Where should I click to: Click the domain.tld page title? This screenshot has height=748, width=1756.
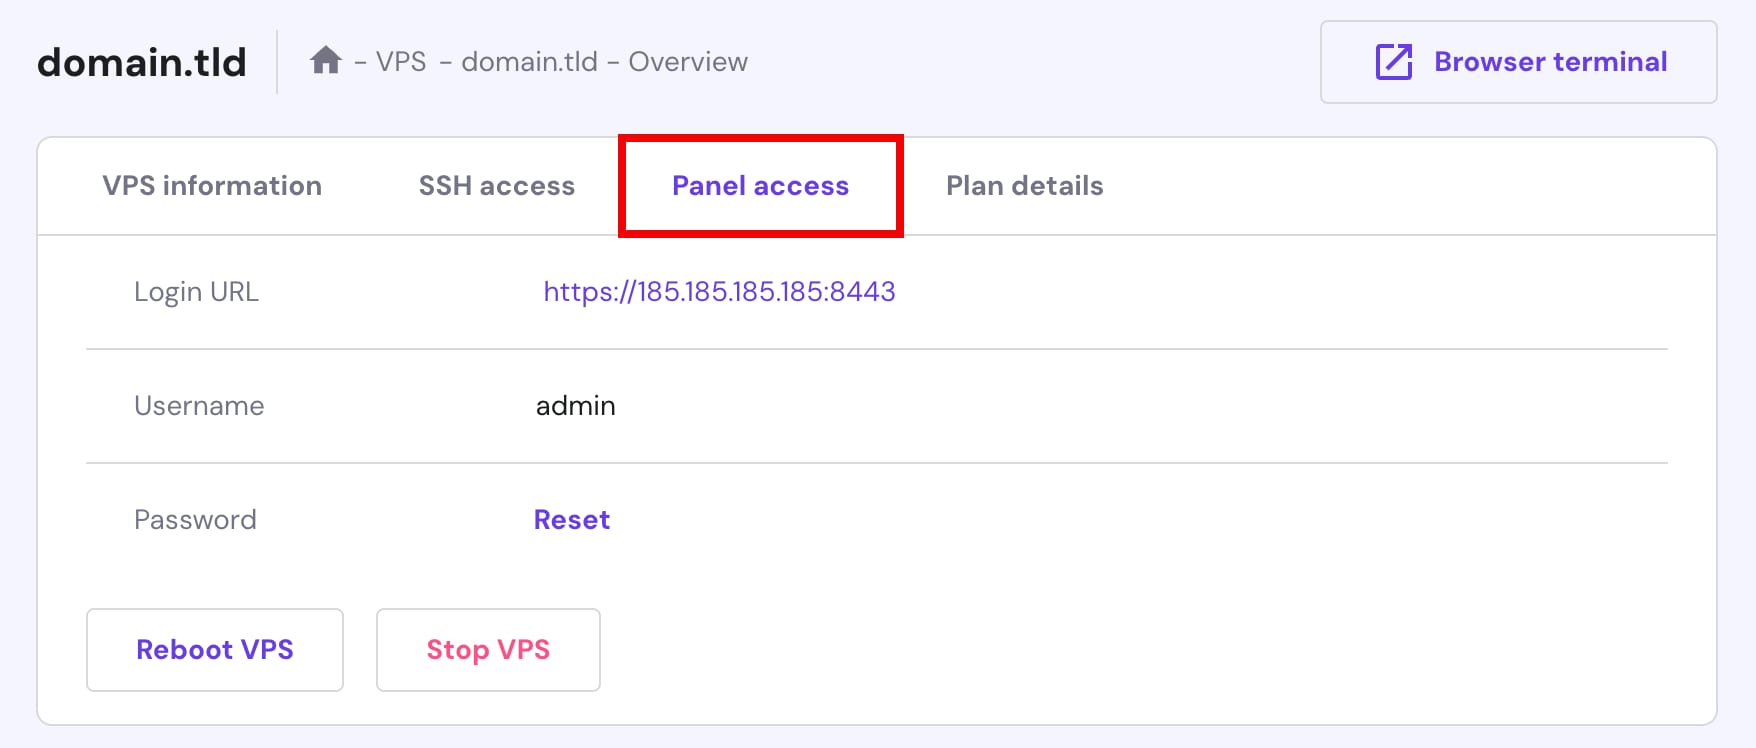tap(140, 61)
